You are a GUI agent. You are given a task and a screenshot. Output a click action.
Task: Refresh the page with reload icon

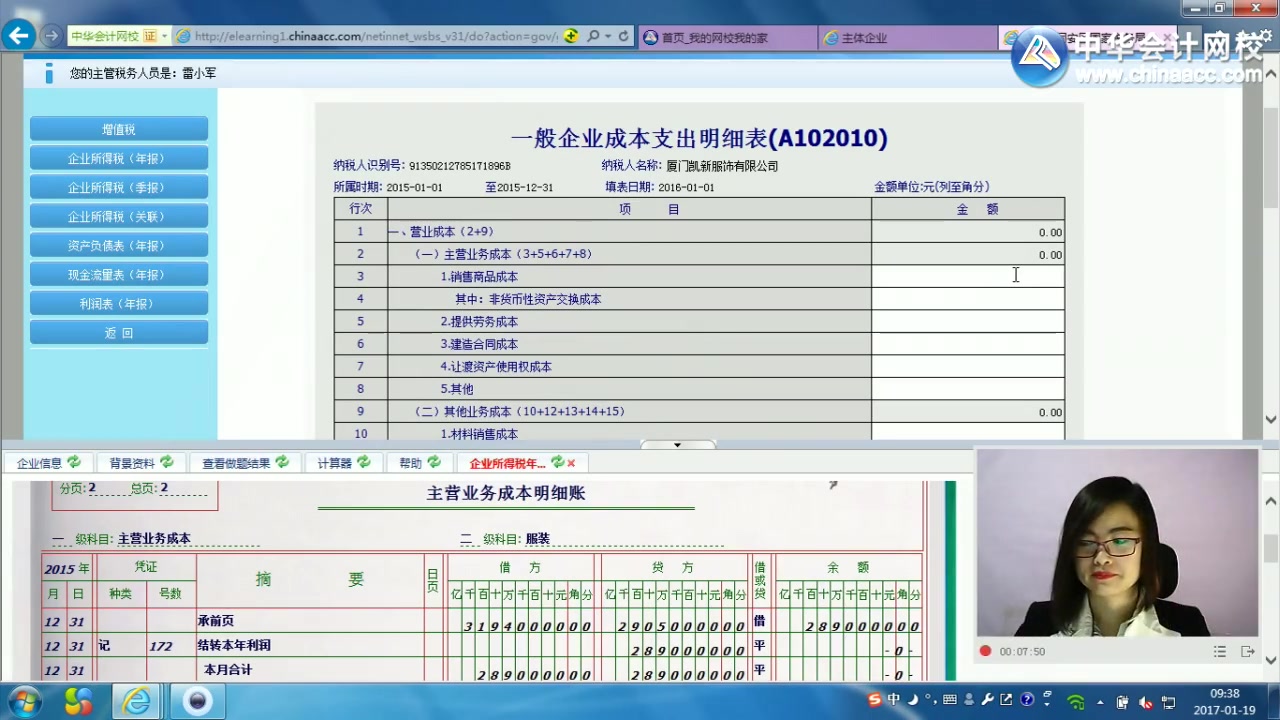click(x=623, y=36)
